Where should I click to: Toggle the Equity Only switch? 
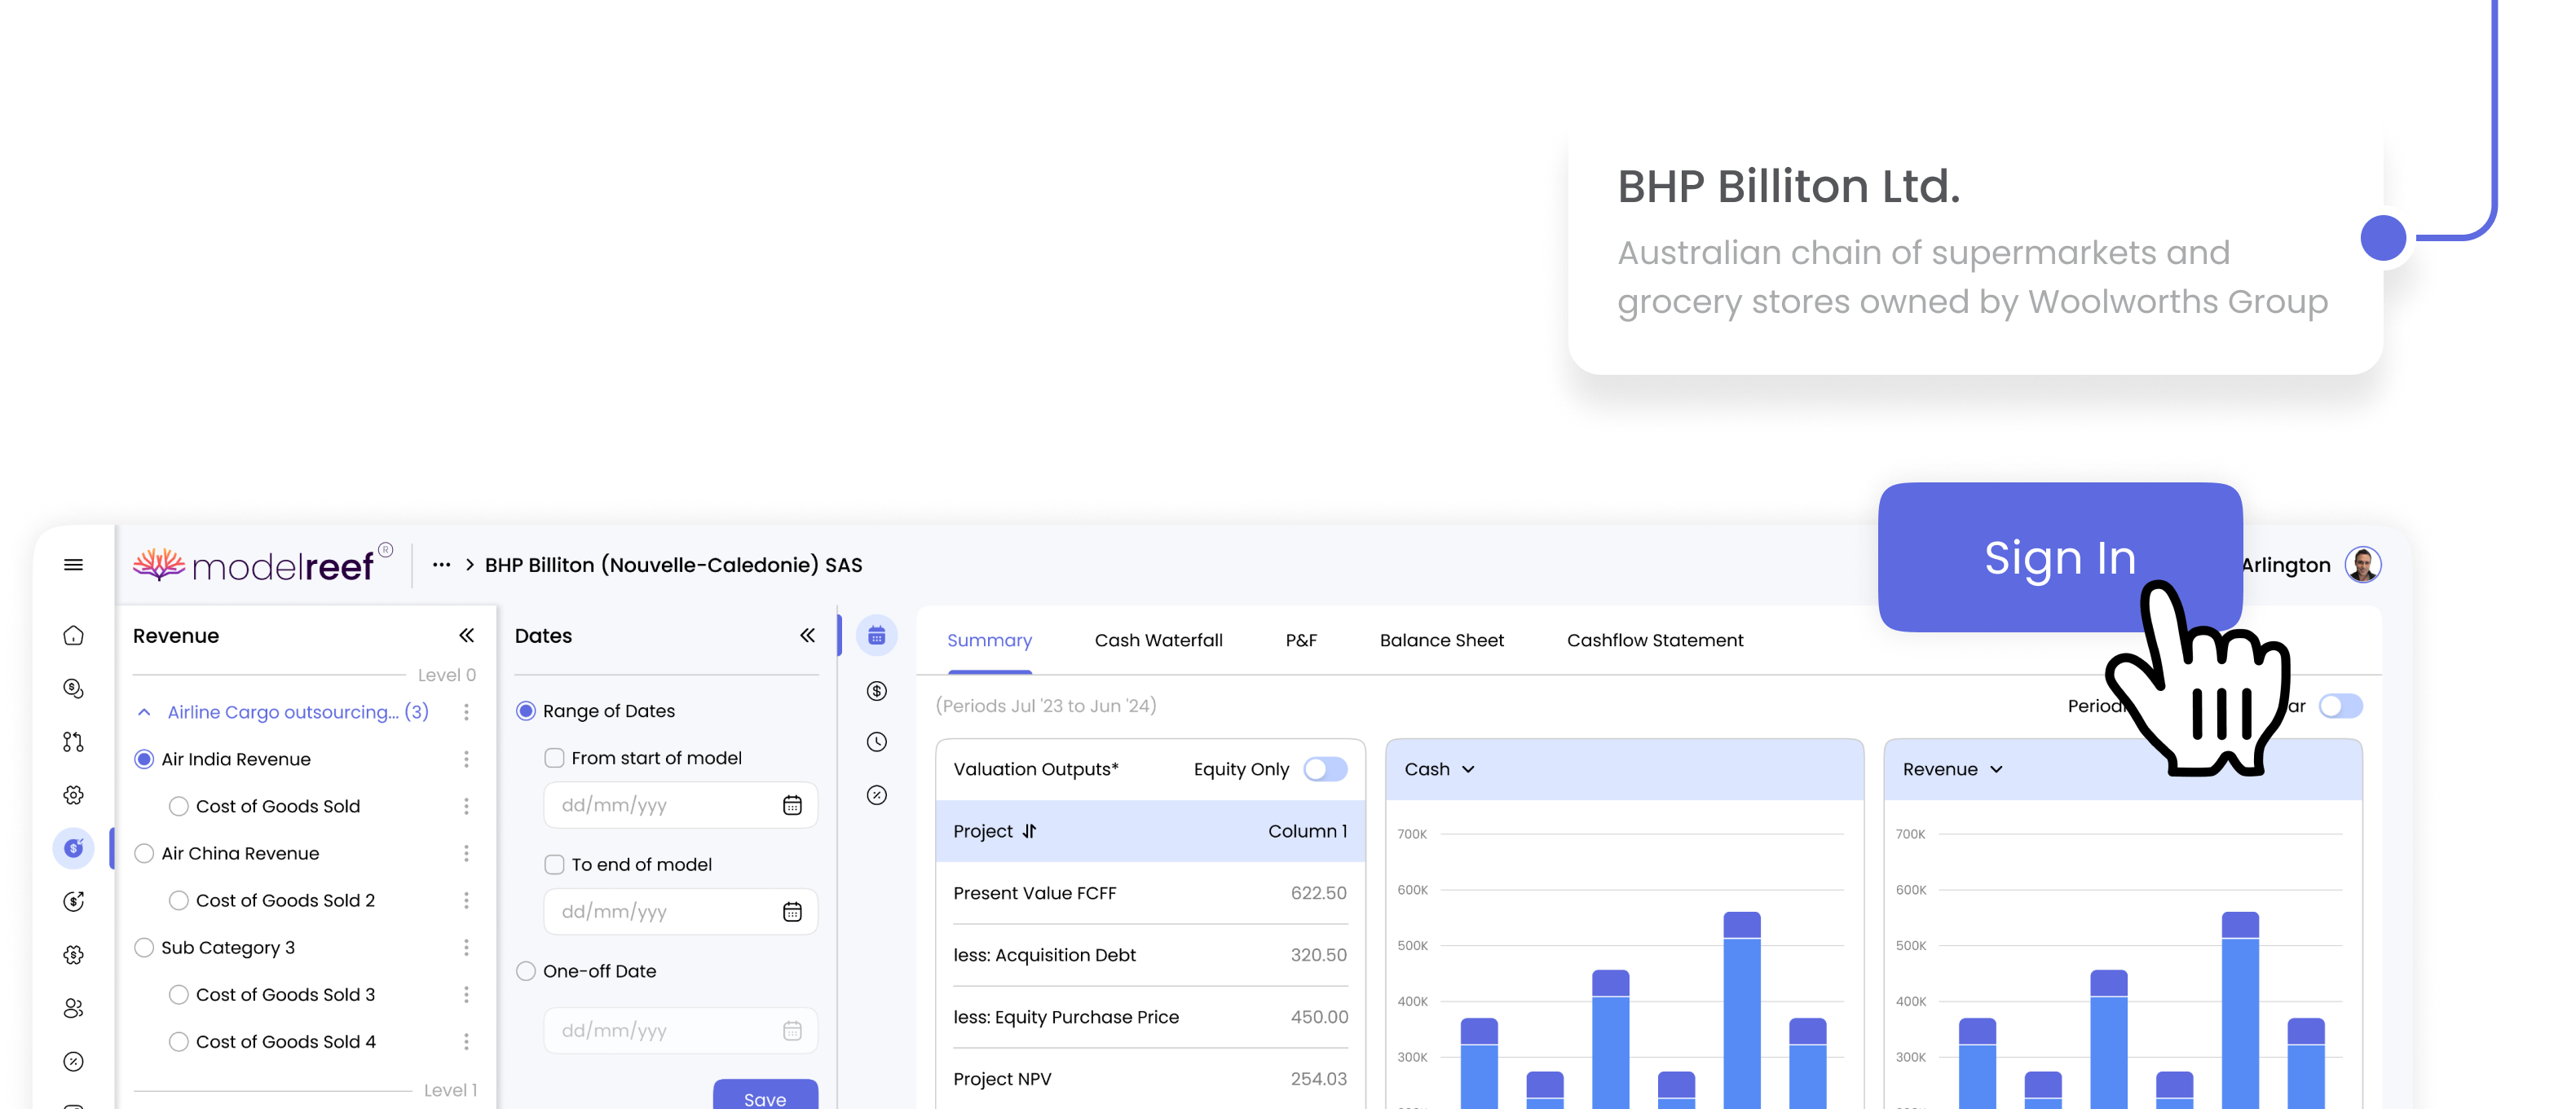[1326, 770]
